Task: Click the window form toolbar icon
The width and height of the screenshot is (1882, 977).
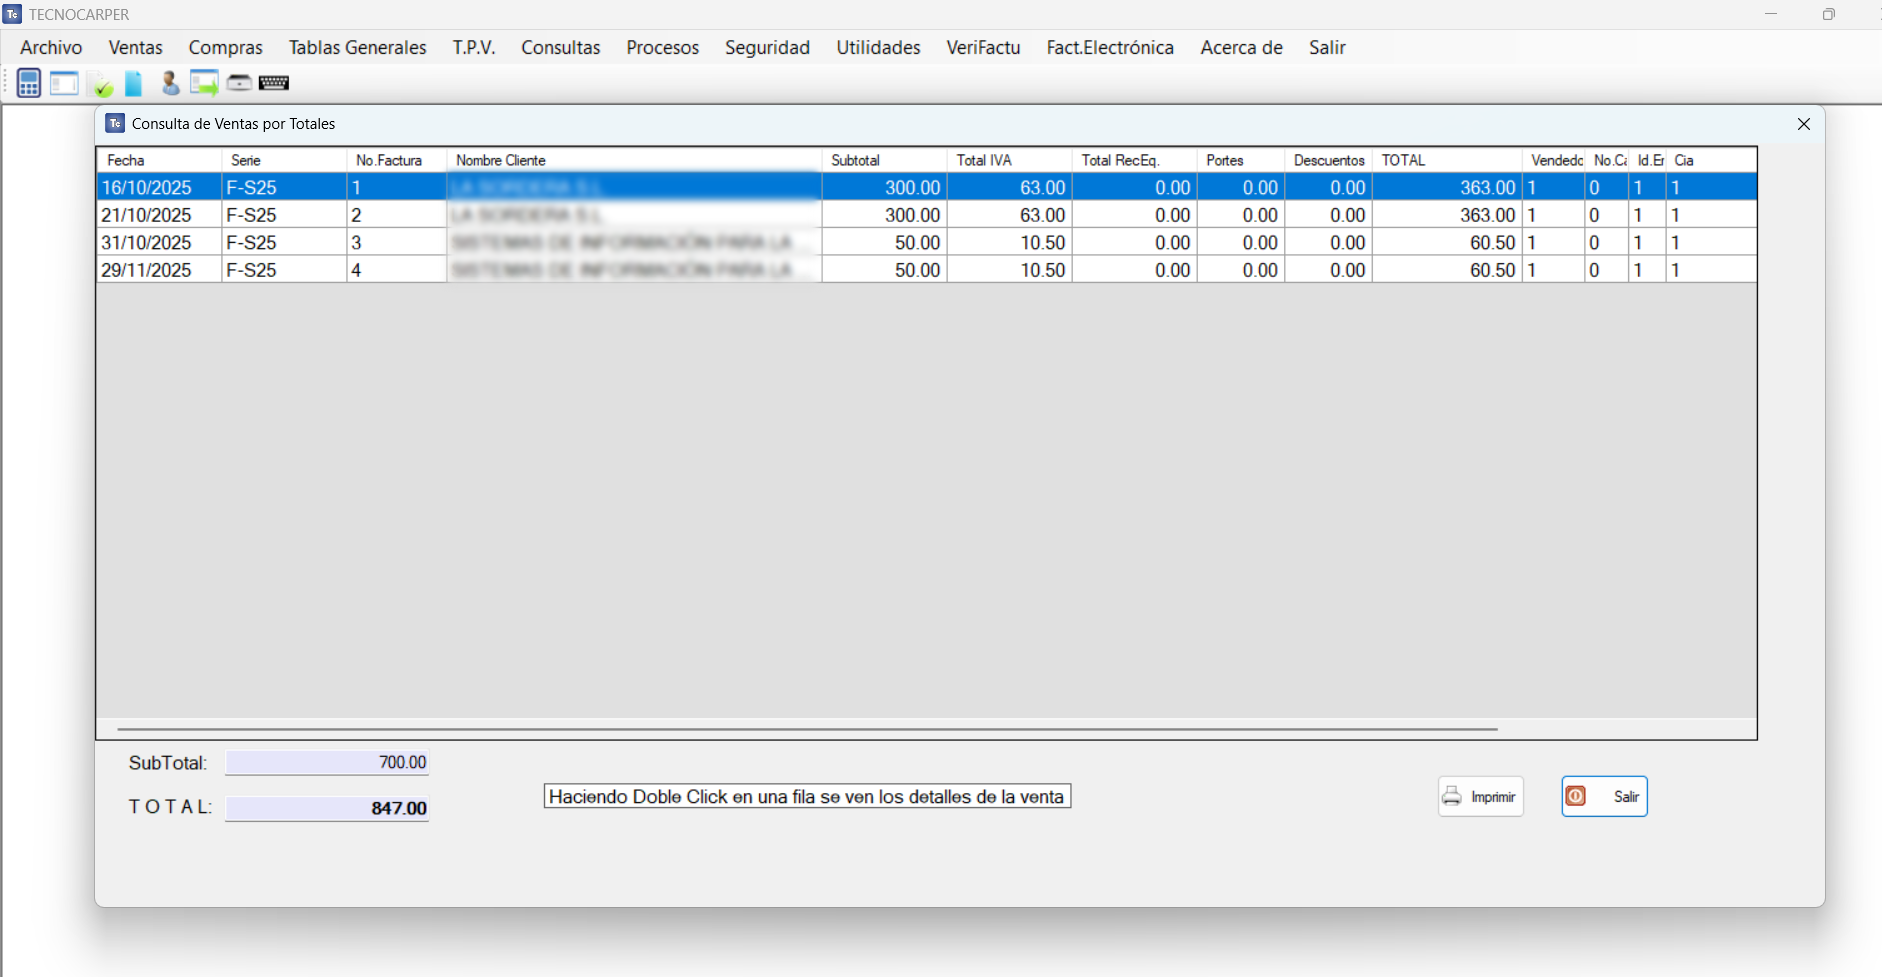Action: tap(64, 84)
